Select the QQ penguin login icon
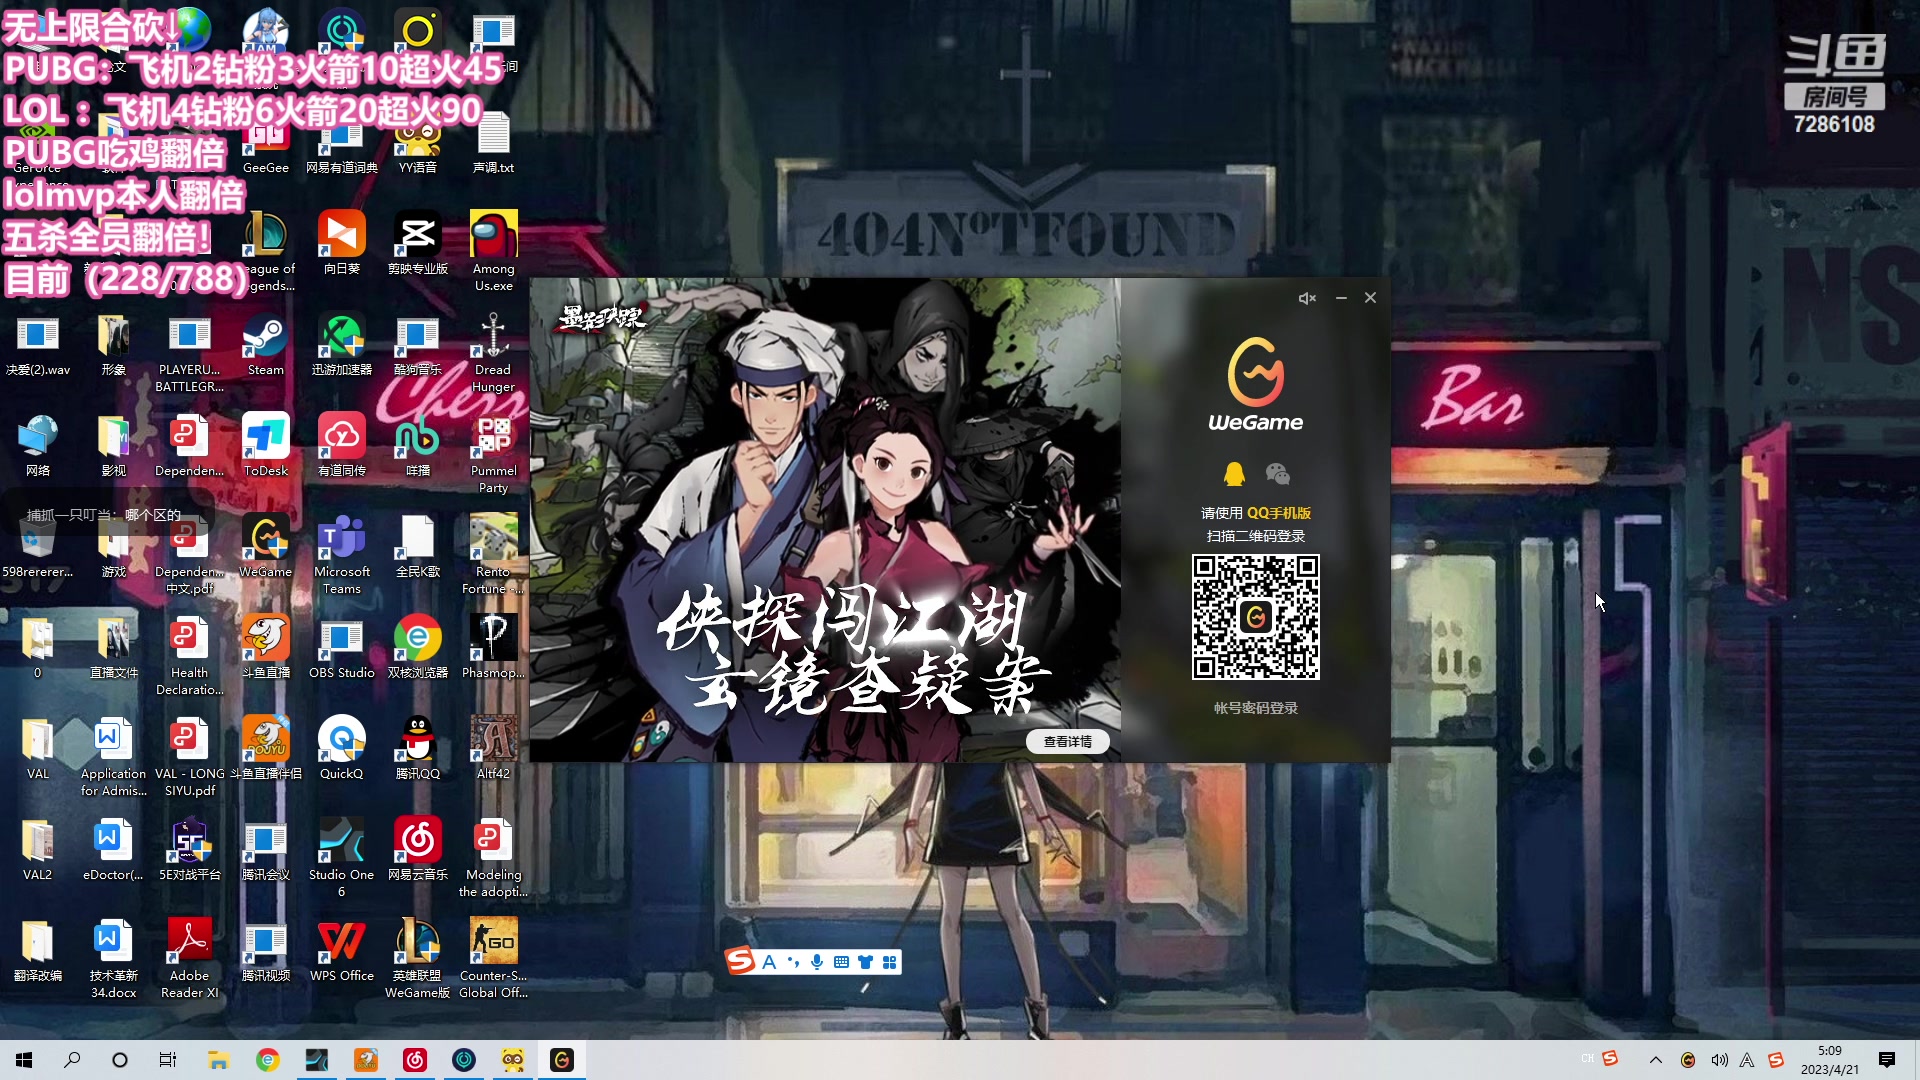 point(1234,474)
